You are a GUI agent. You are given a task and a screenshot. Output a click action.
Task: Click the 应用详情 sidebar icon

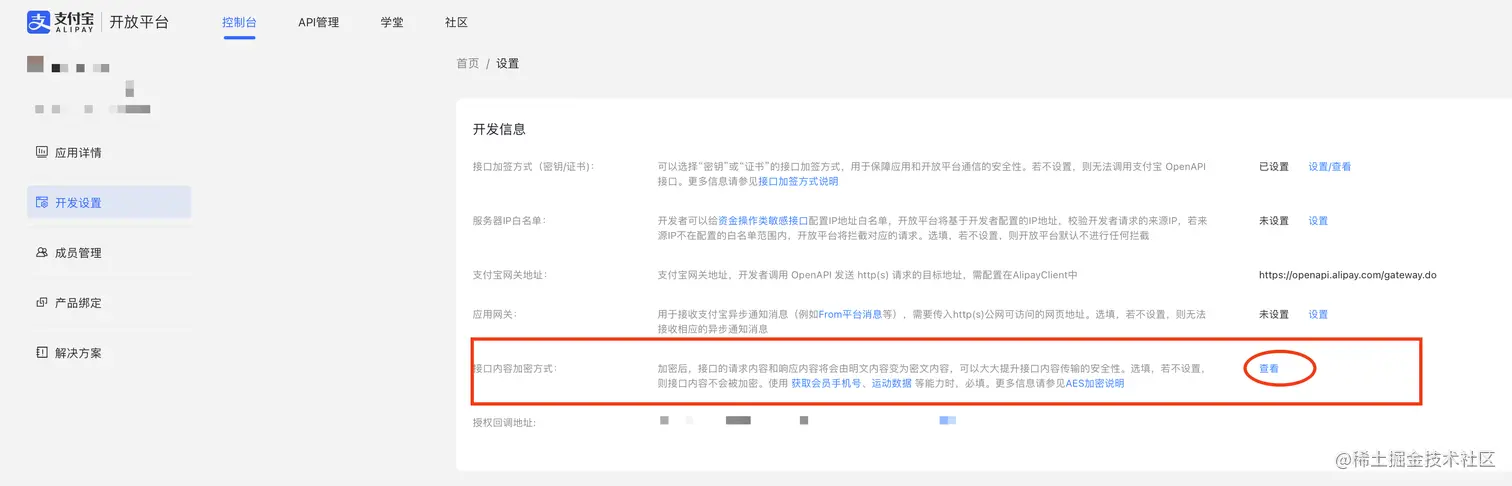[x=42, y=153]
